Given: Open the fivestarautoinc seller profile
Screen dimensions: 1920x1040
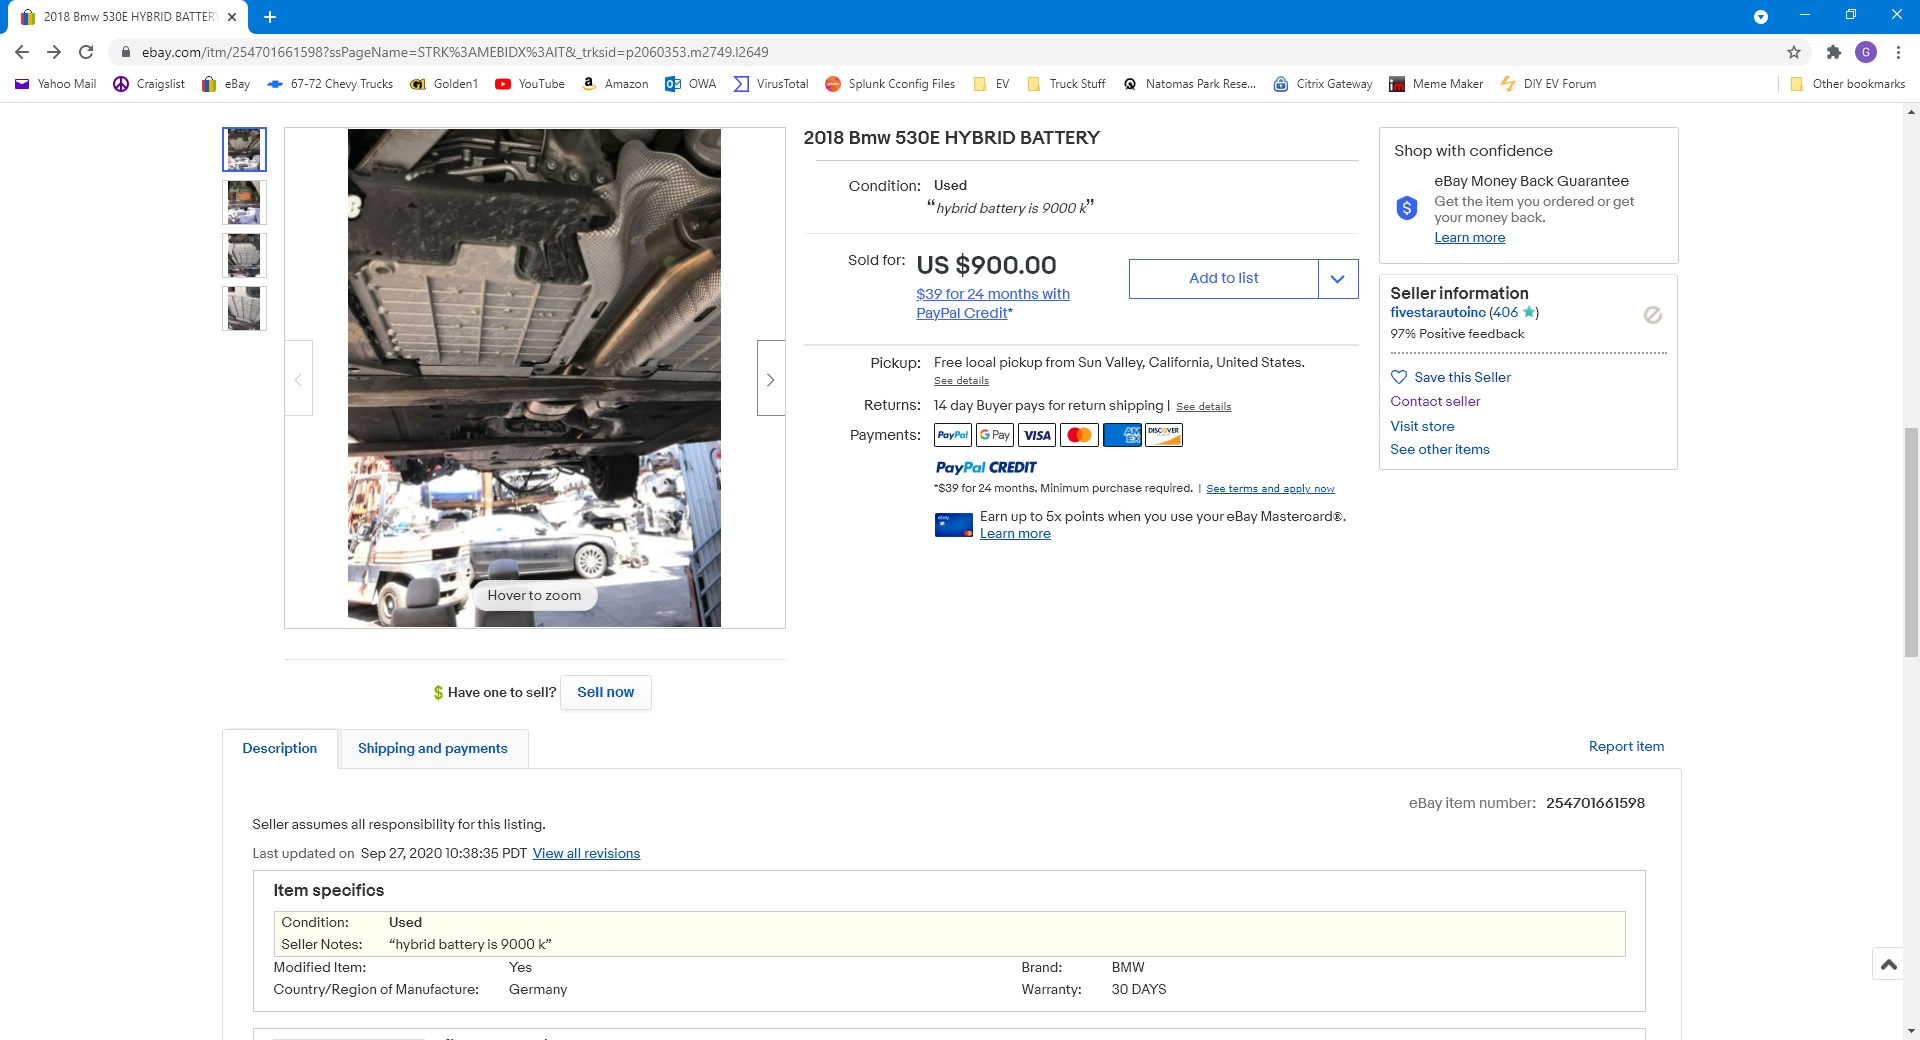Looking at the screenshot, I should pos(1437,312).
